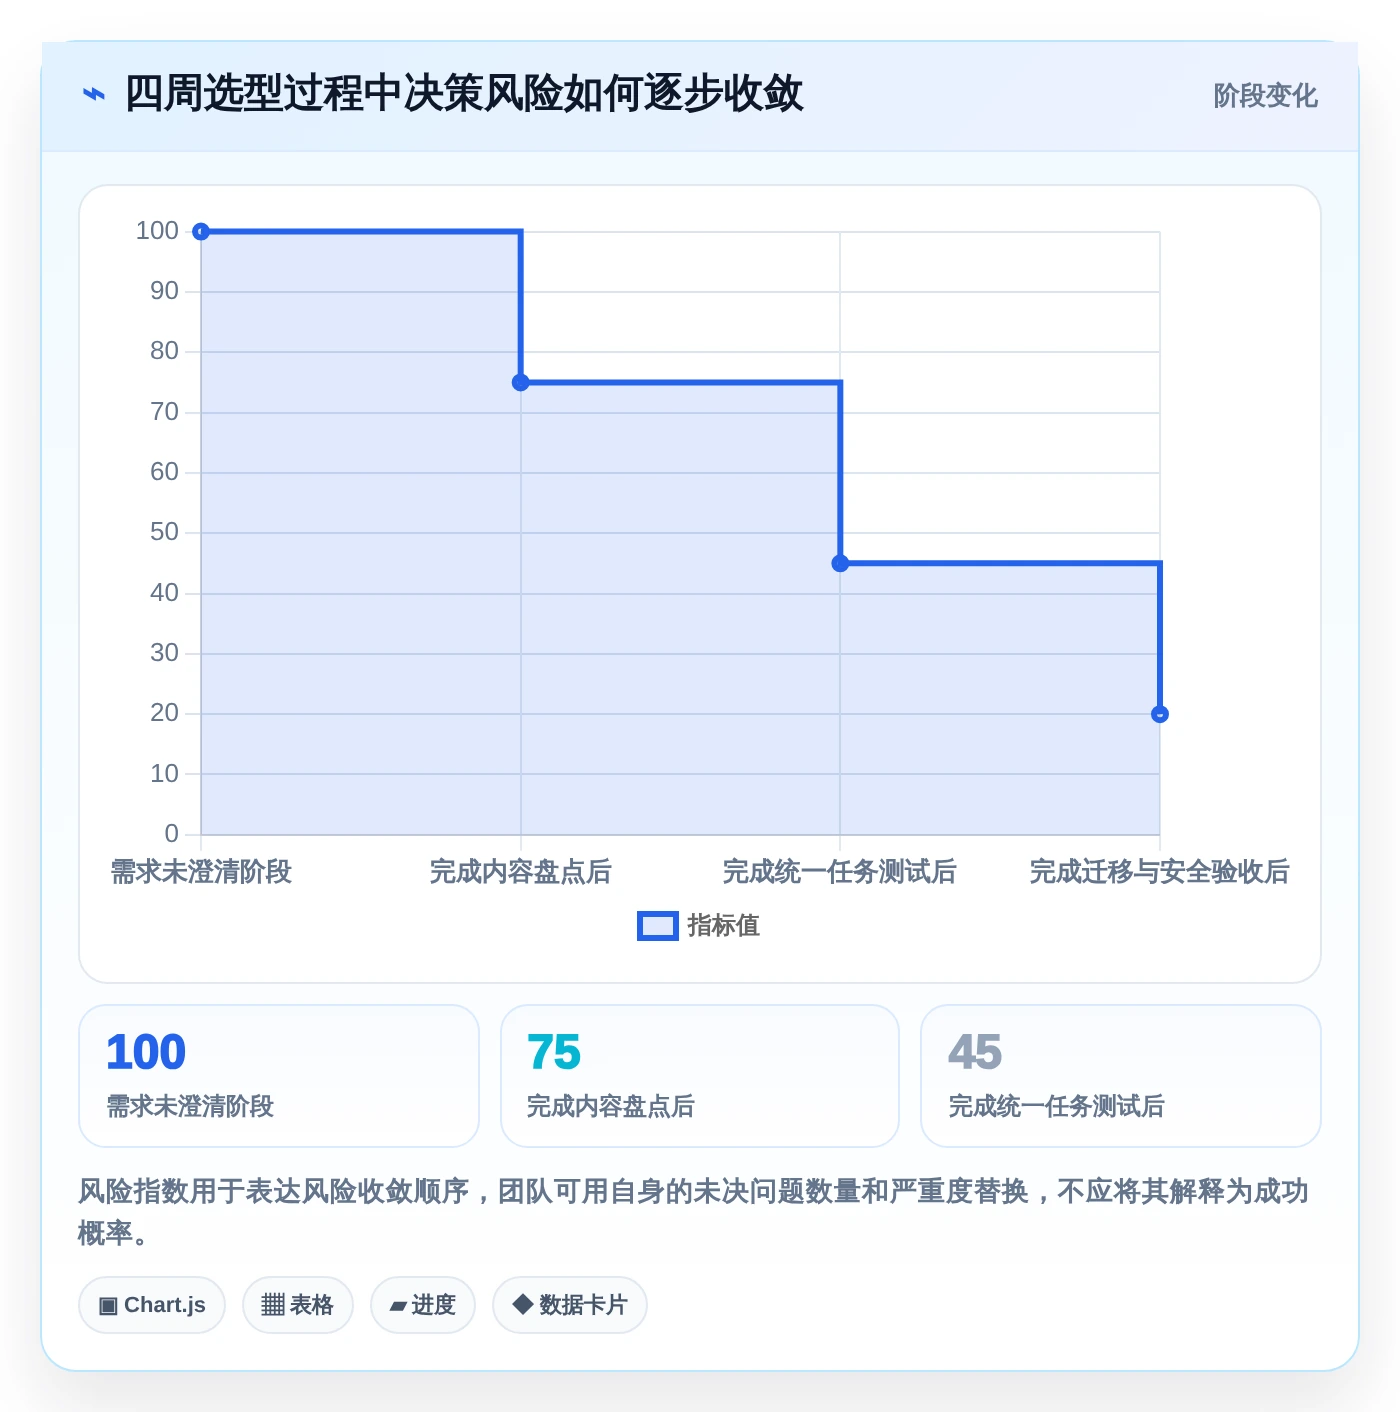Toggle the 指标值 legend swatch
This screenshot has width=1400, height=1412.
657,926
